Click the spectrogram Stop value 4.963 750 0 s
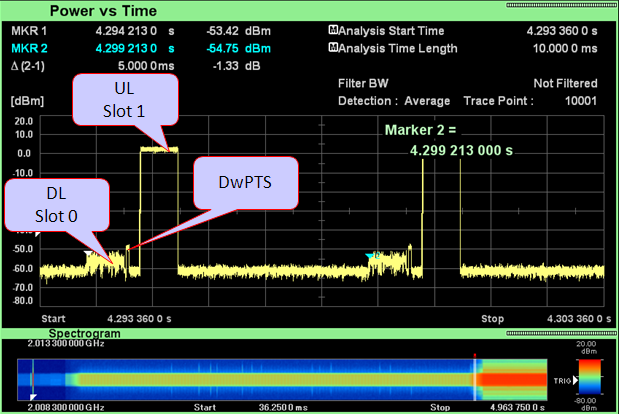The width and height of the screenshot is (619, 414). click(x=518, y=407)
